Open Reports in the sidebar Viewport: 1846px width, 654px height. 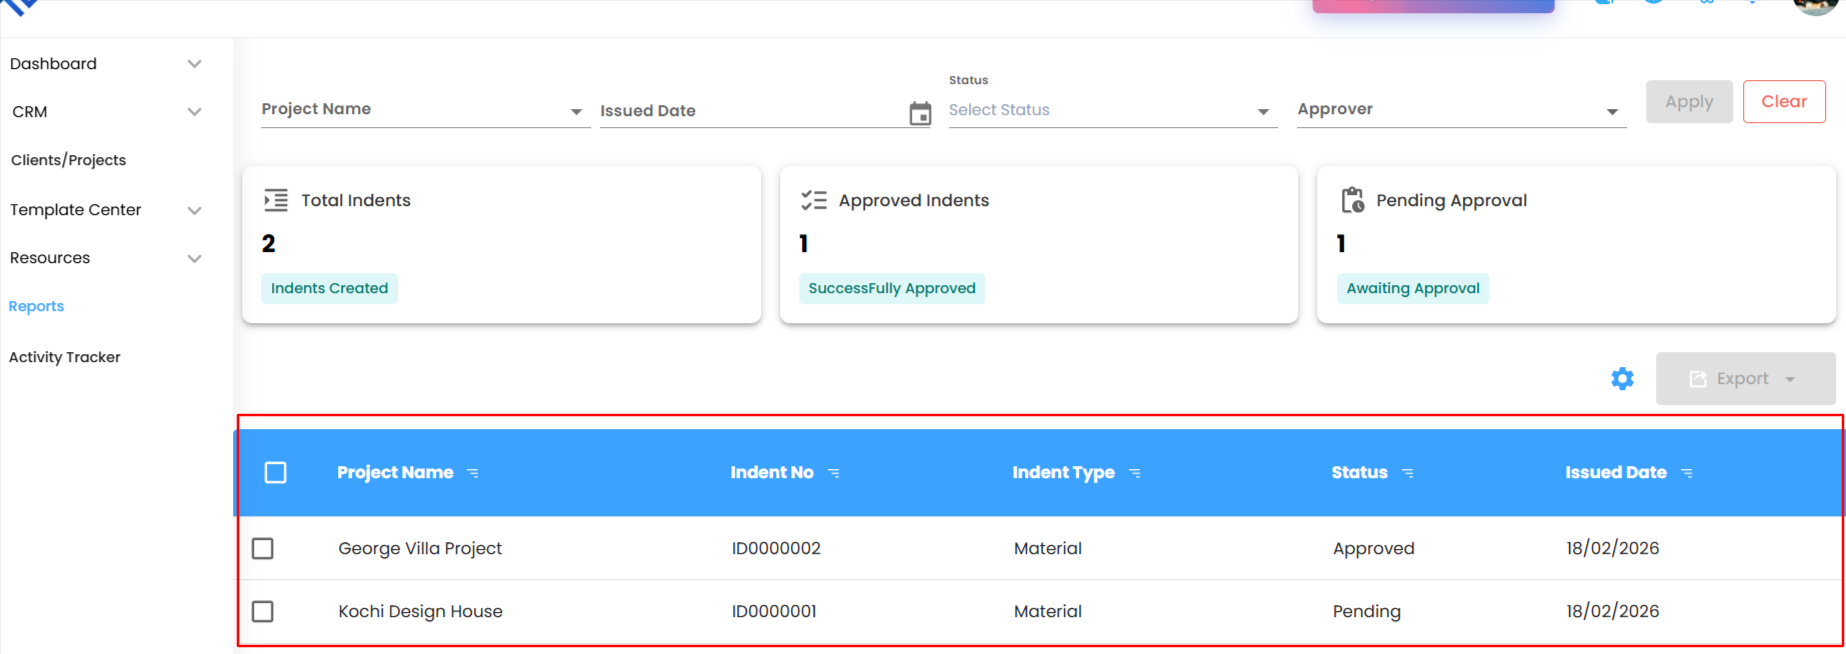pyautogui.click(x=37, y=306)
